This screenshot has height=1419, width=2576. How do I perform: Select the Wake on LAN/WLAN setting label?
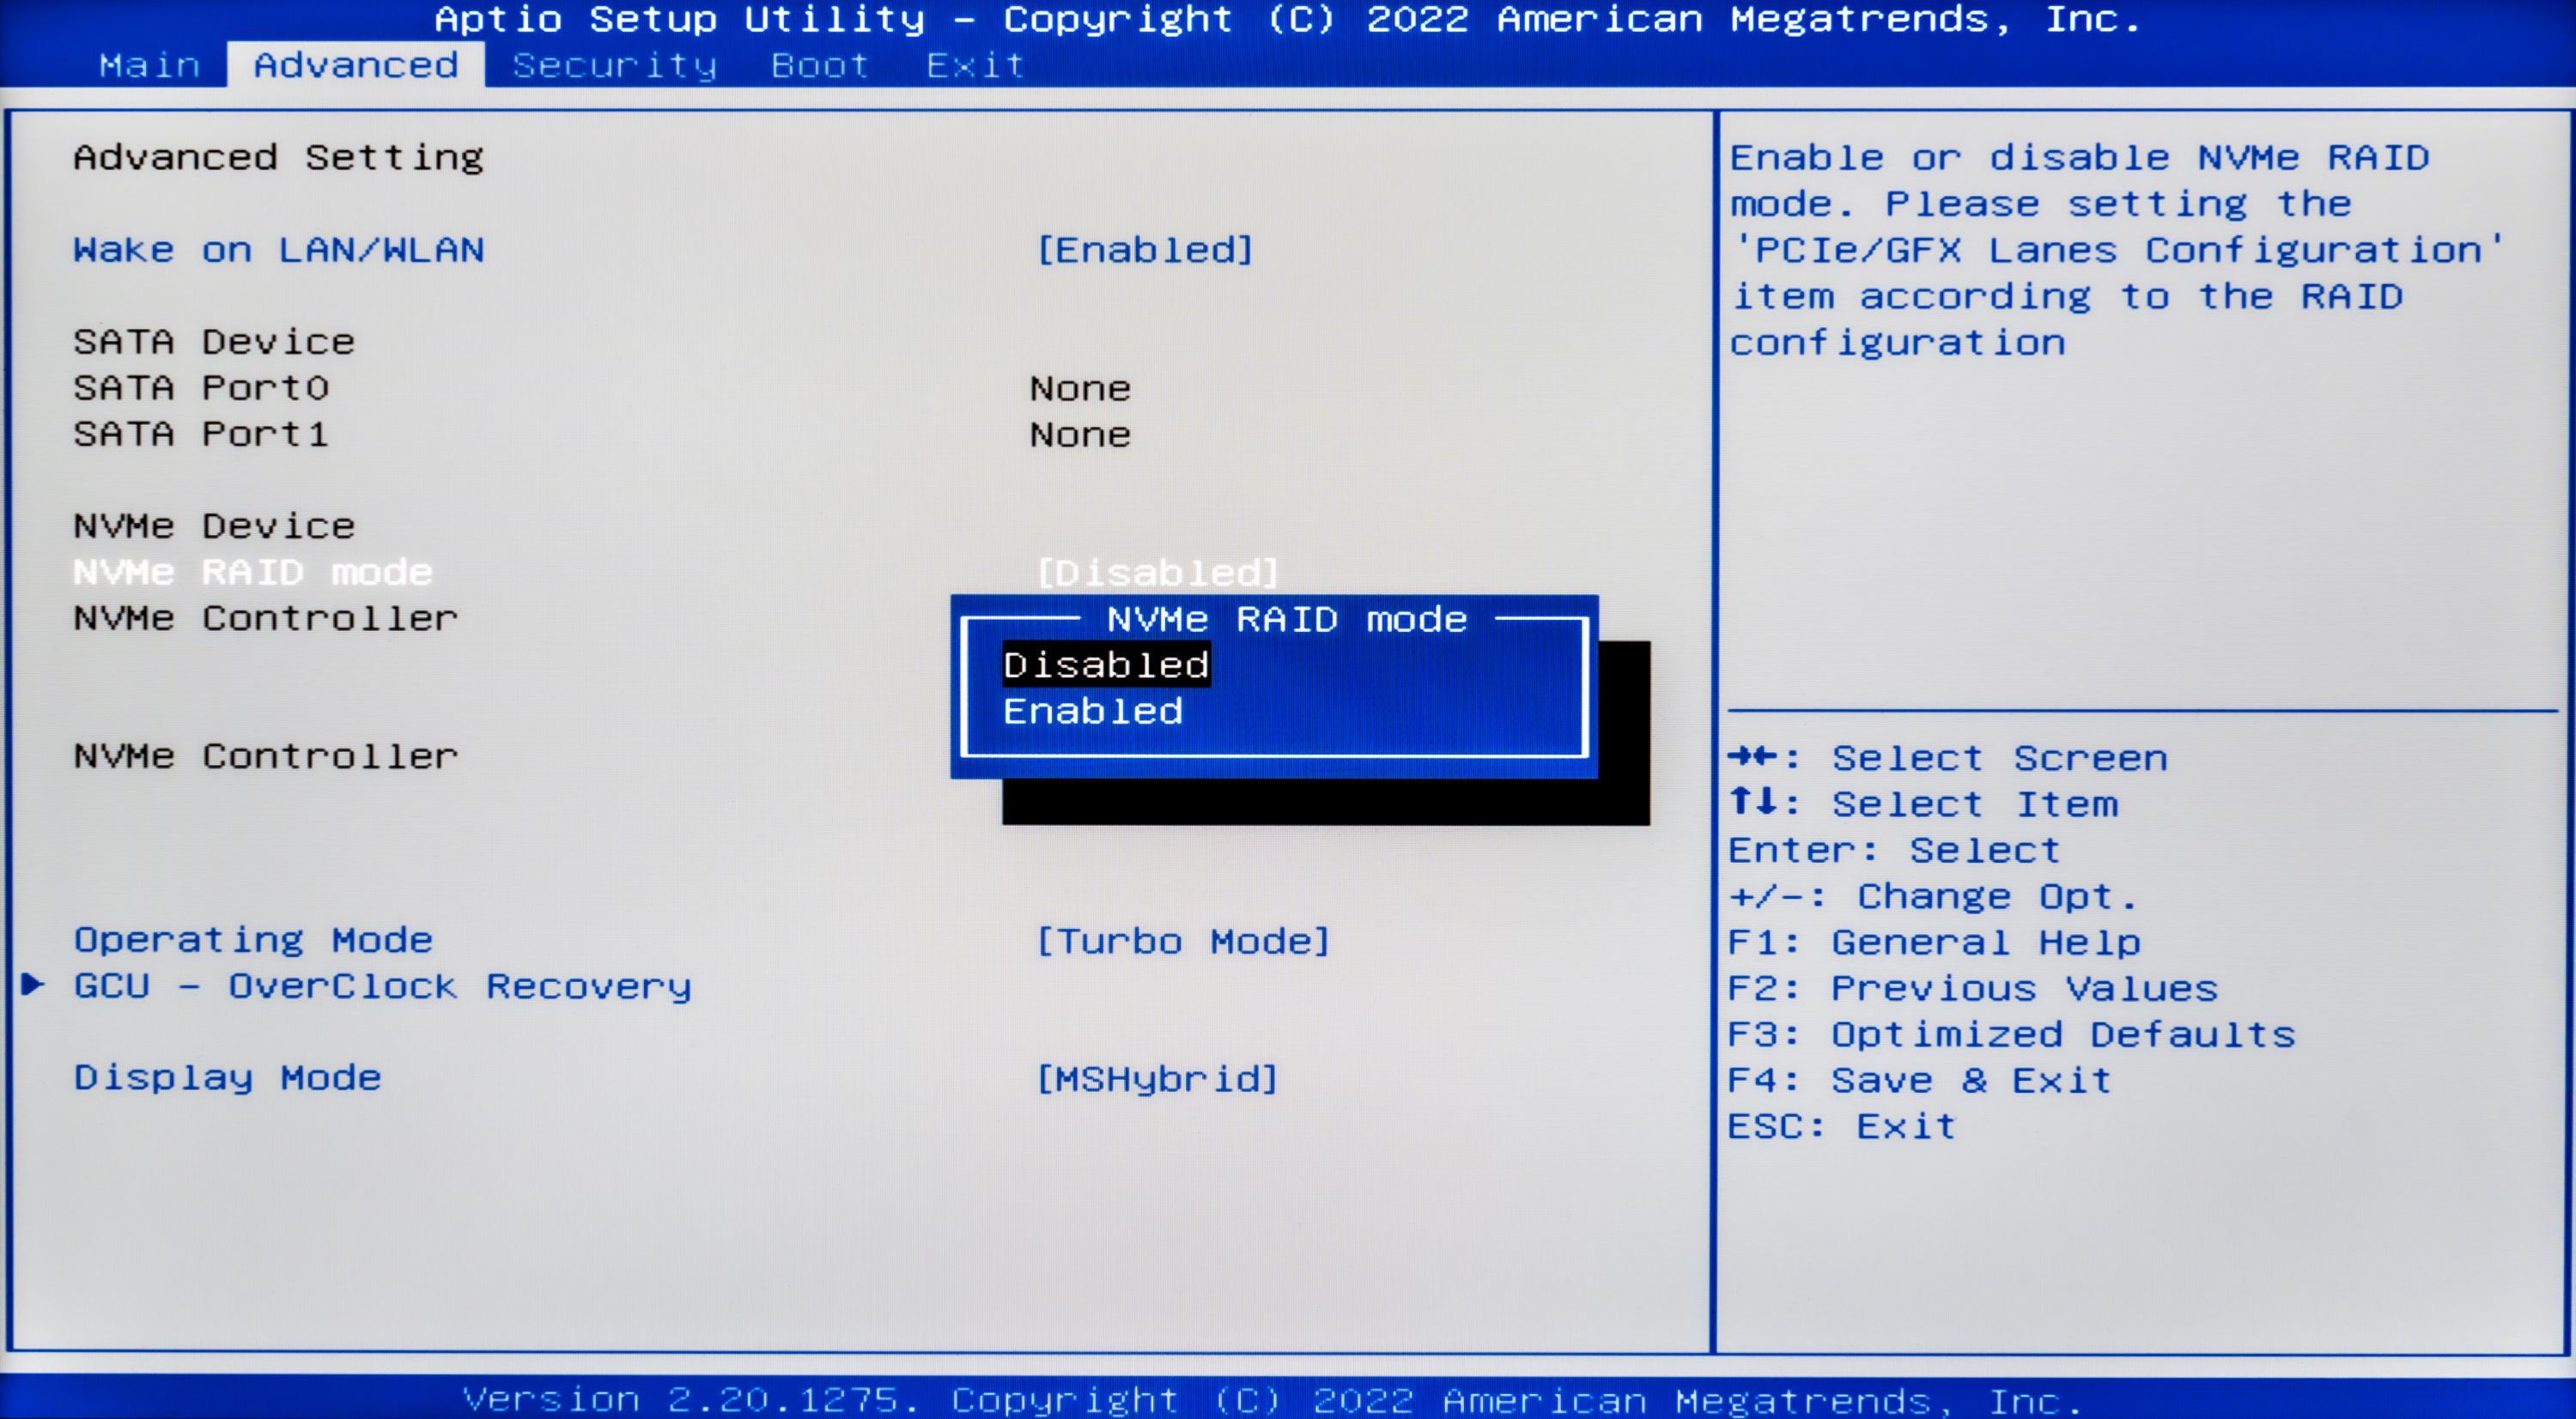(278, 250)
